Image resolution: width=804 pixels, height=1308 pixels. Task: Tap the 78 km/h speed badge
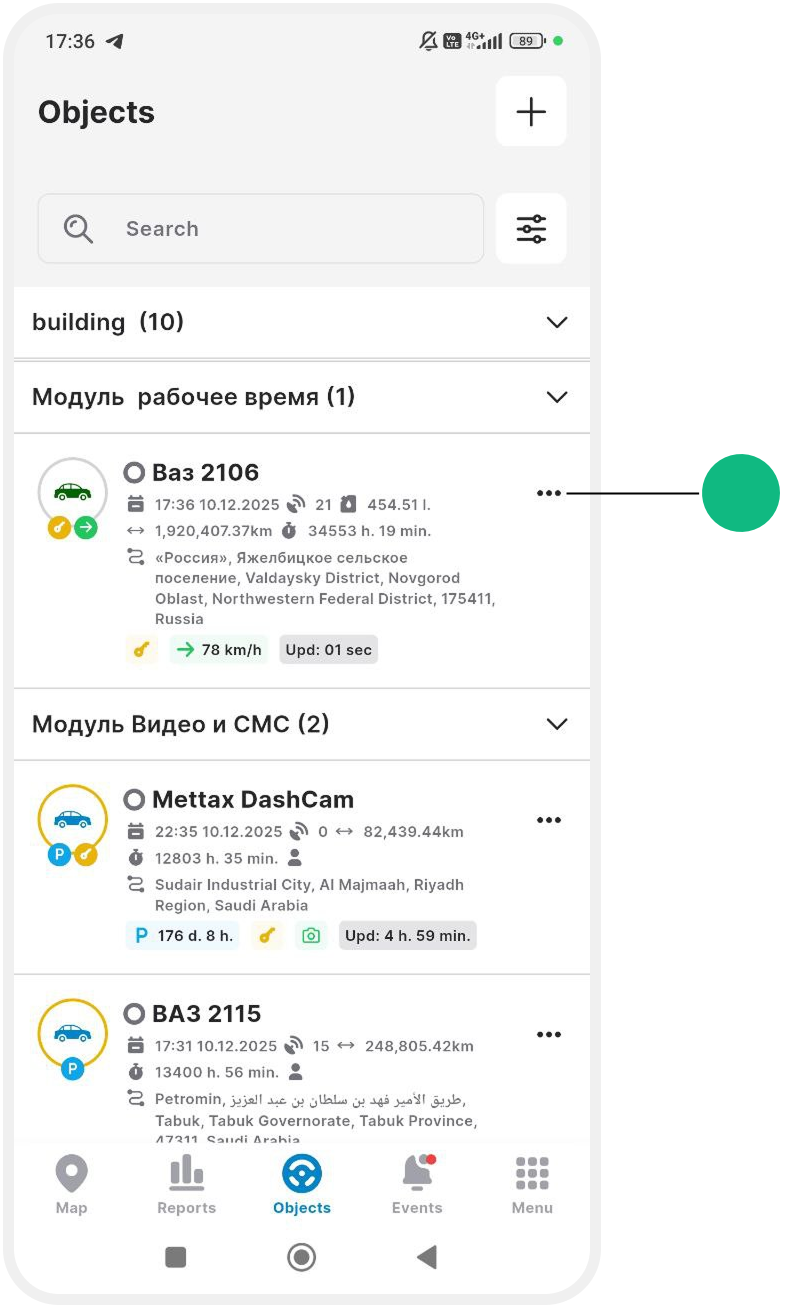pos(219,650)
